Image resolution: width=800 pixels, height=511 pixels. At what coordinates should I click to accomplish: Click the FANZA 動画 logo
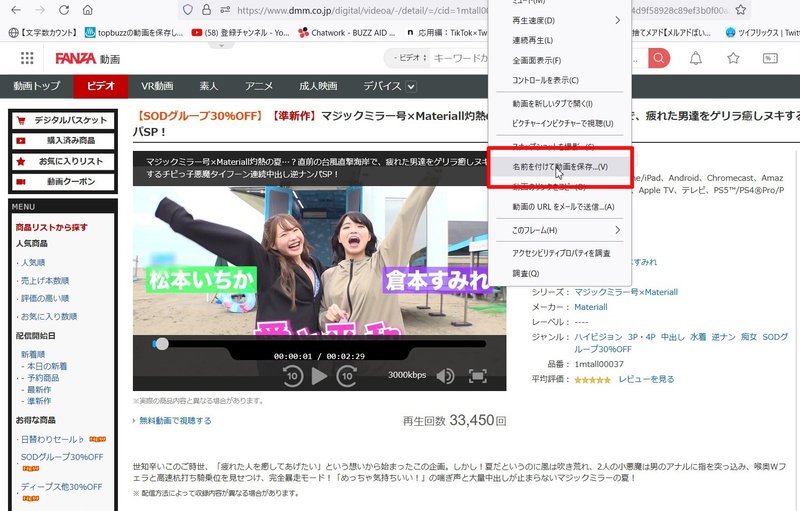coord(87,59)
